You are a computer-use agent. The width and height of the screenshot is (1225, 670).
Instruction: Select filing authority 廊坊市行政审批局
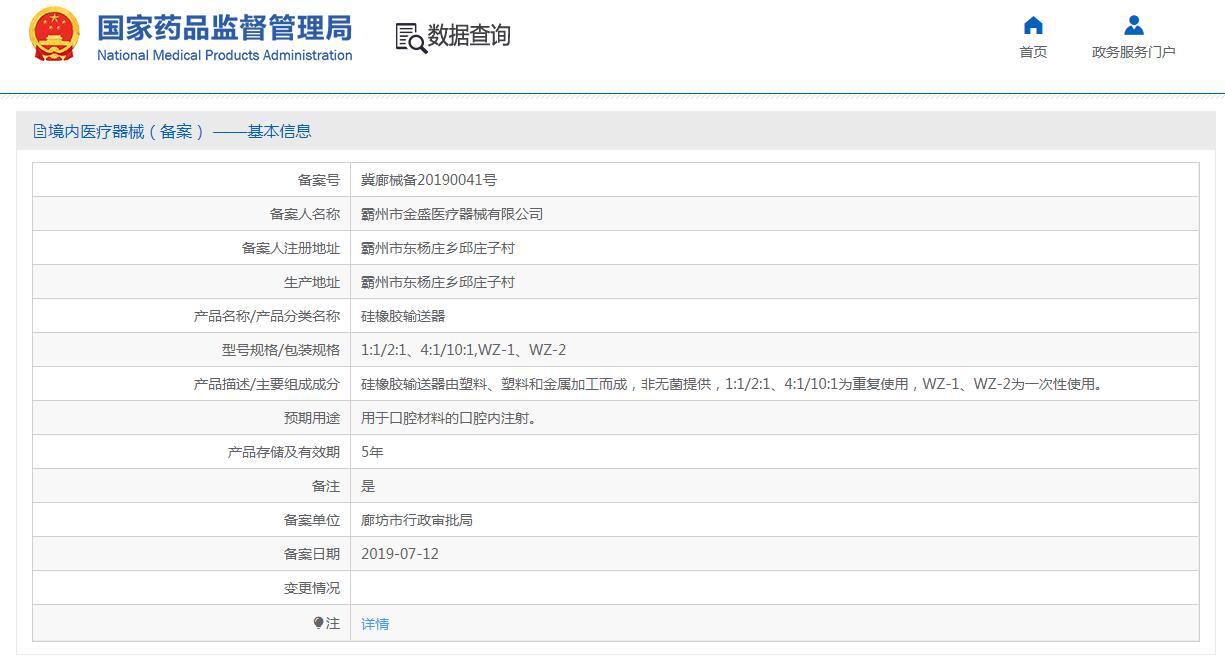click(x=417, y=520)
